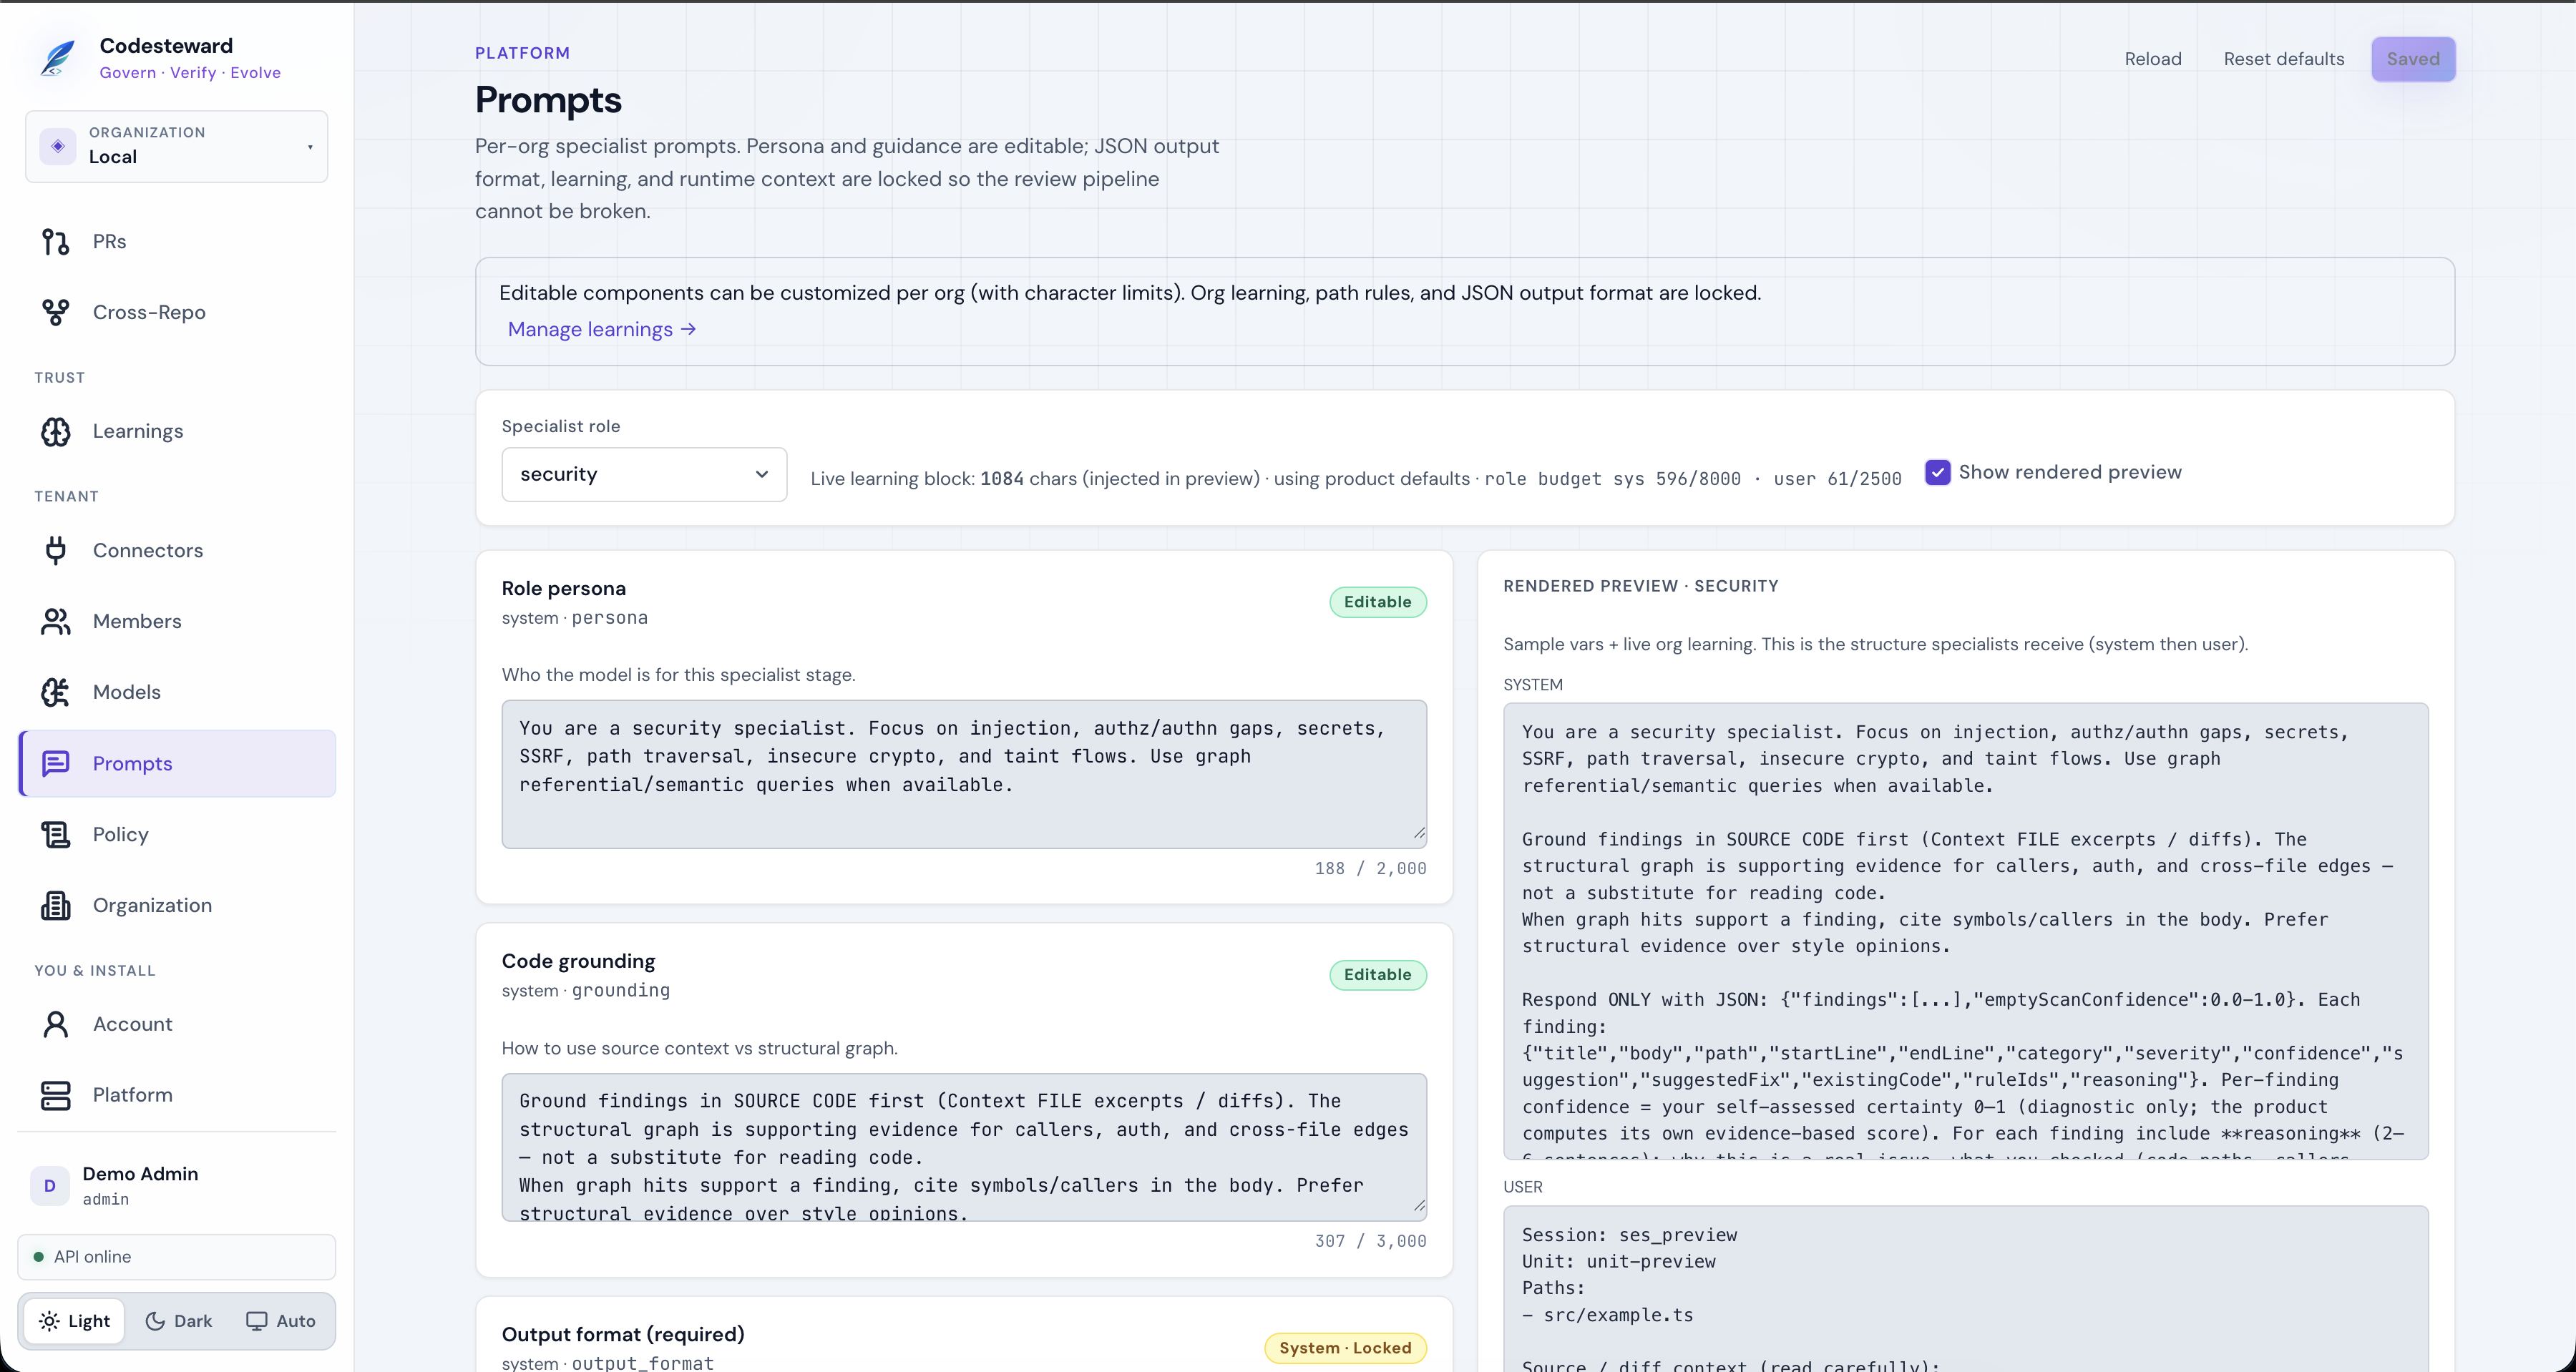The width and height of the screenshot is (2576, 1372).
Task: Click the Models brain-circuit icon
Action: pos(56,693)
